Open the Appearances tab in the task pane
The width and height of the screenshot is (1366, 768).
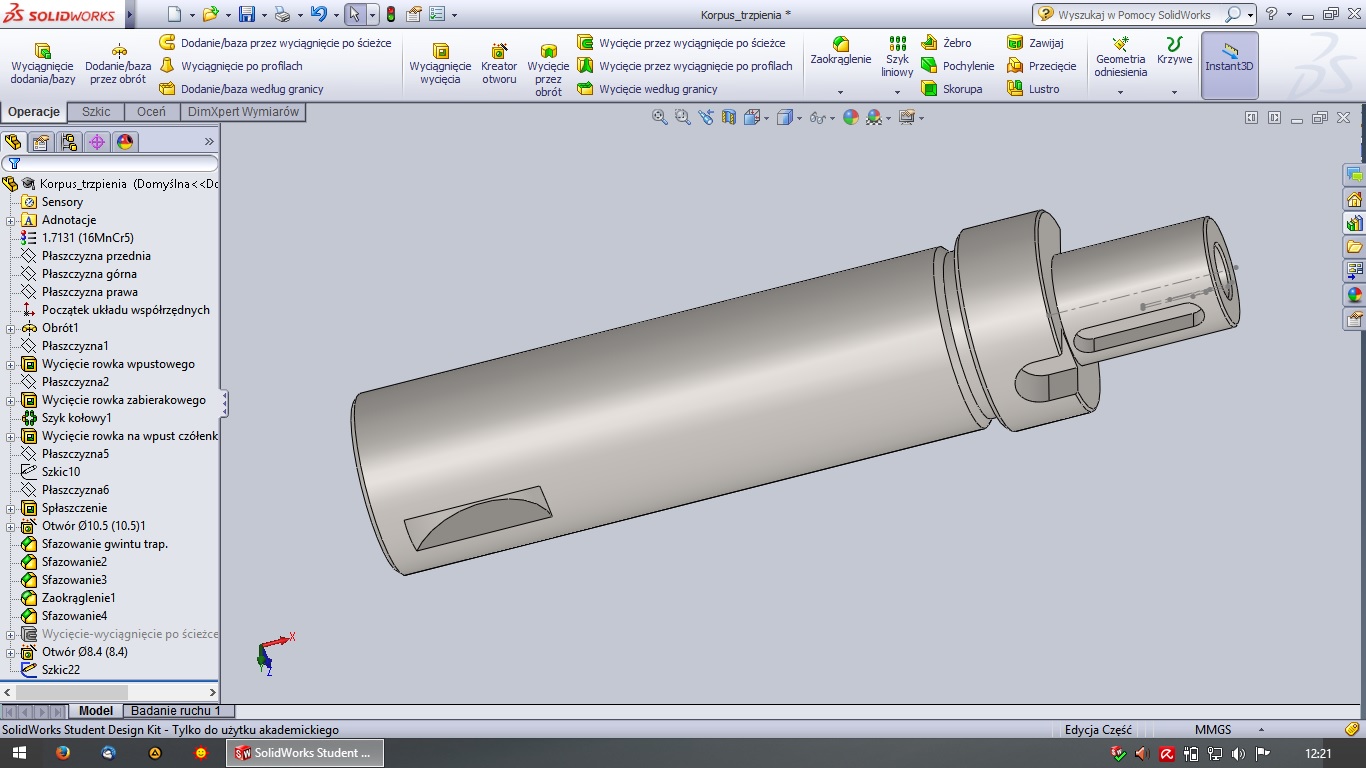coord(1354,295)
